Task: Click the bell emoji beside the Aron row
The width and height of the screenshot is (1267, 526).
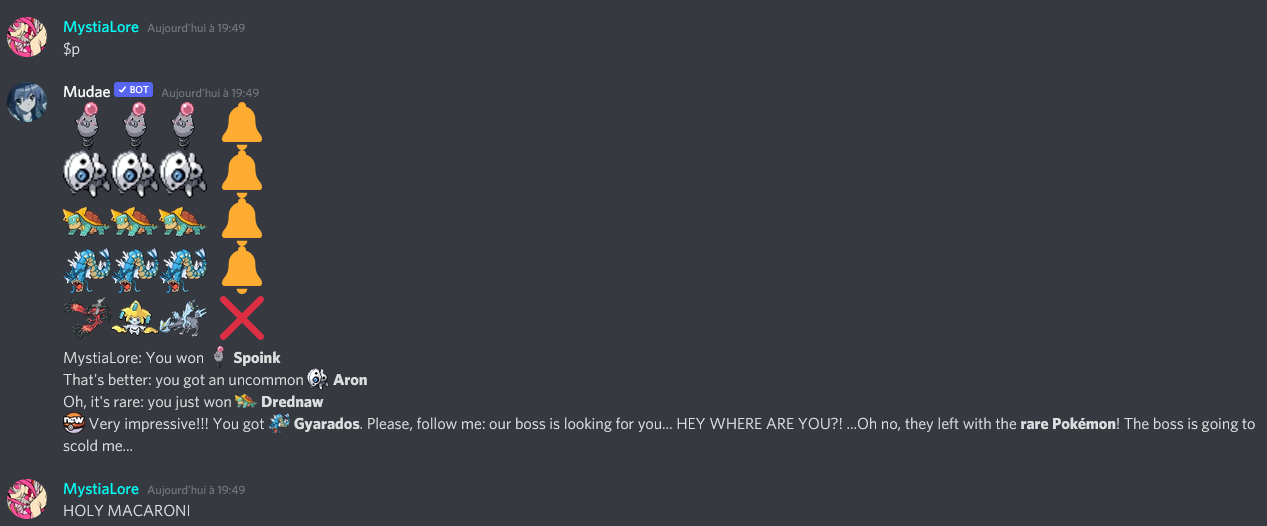Action: pyautogui.click(x=241, y=172)
